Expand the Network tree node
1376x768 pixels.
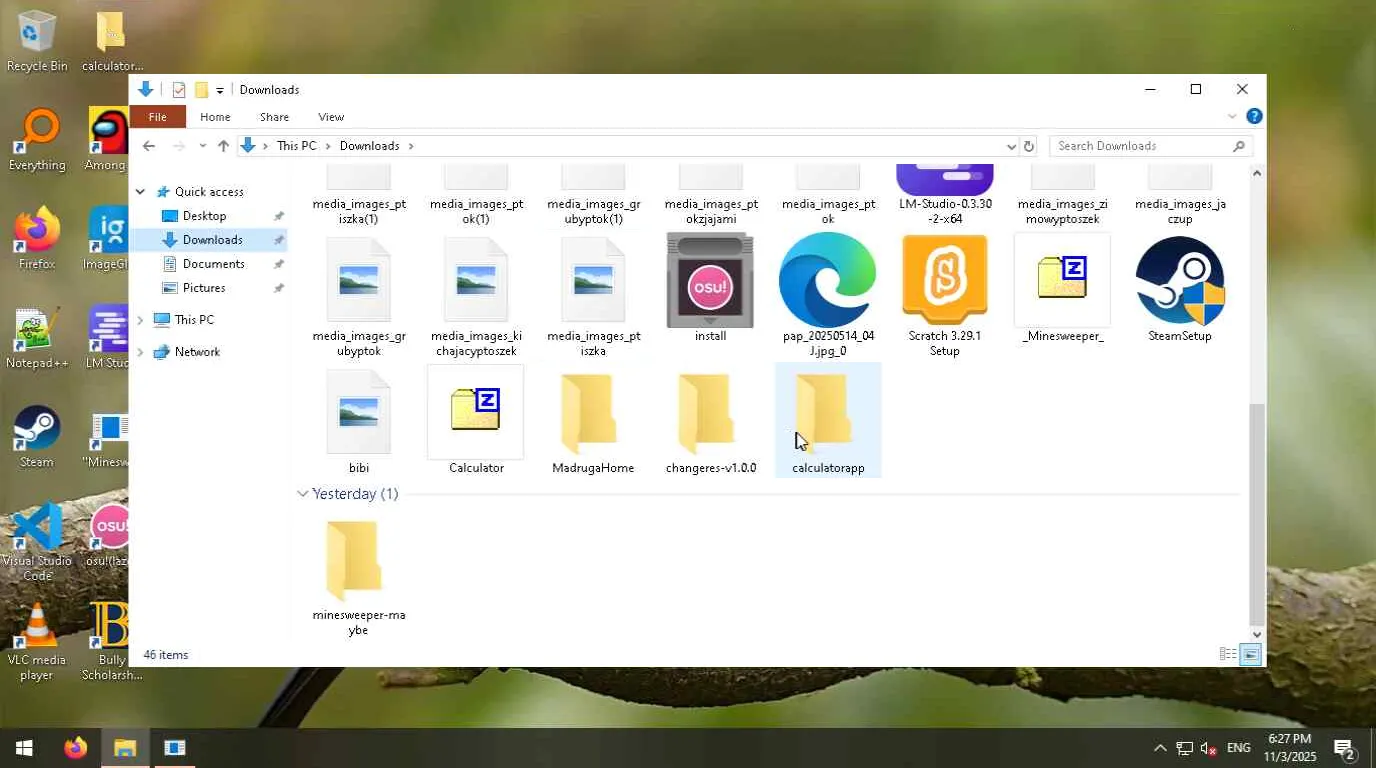tap(140, 352)
